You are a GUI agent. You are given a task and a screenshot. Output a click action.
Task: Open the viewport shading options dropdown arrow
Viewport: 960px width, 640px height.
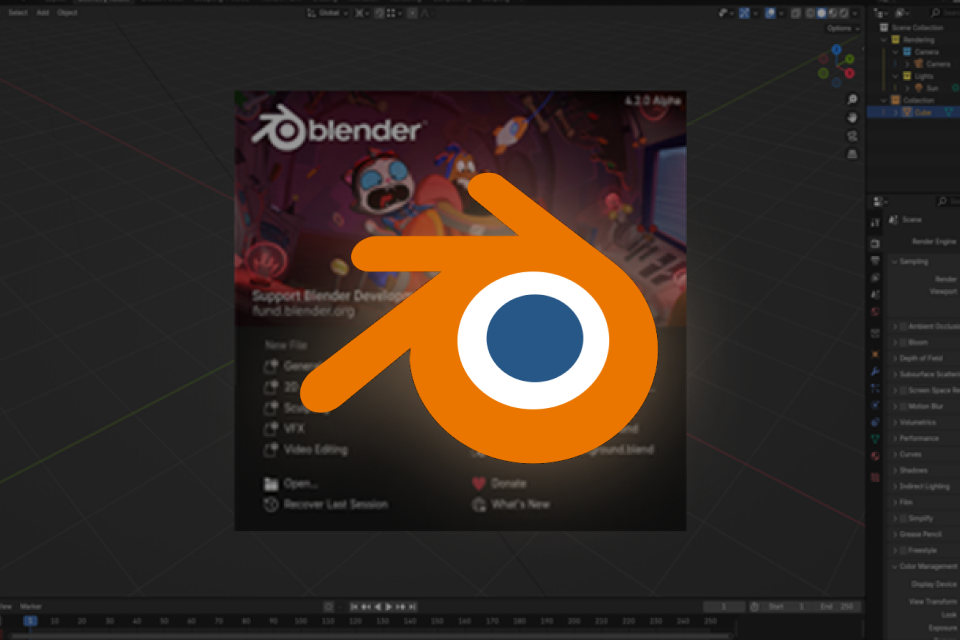(855, 13)
